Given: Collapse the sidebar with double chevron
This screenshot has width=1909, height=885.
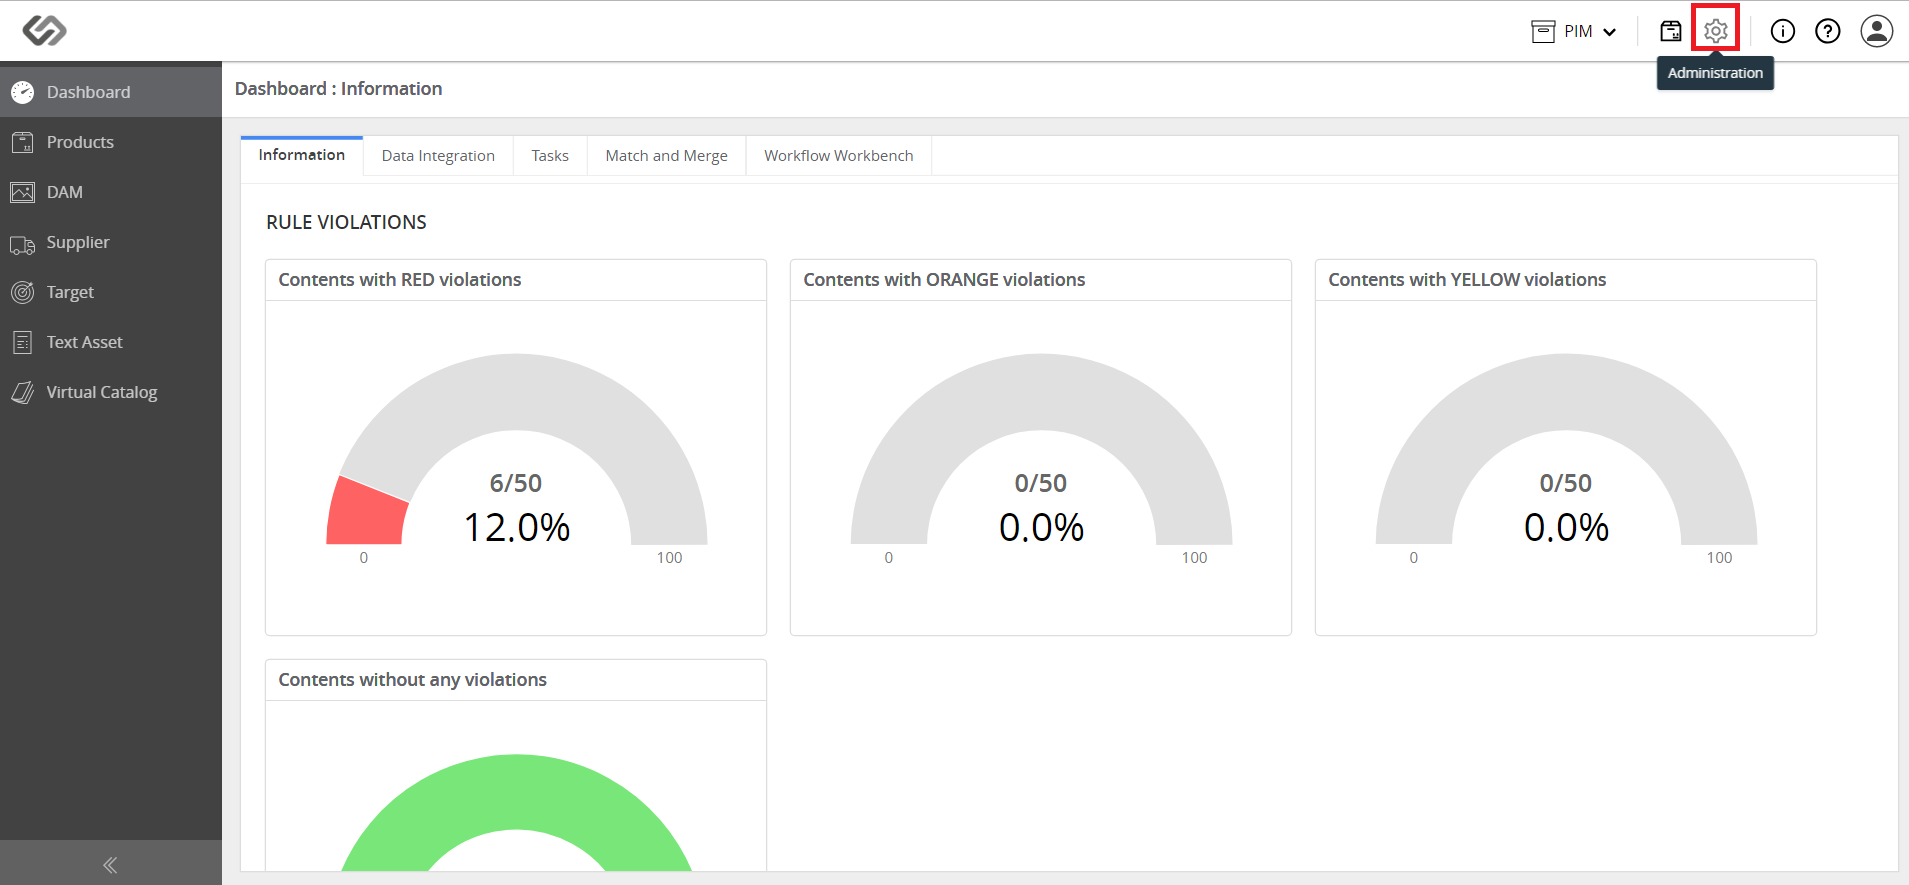Looking at the screenshot, I should (110, 864).
